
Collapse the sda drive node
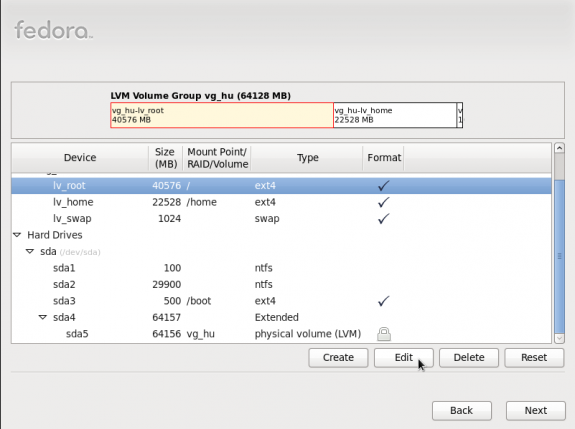[30, 252]
